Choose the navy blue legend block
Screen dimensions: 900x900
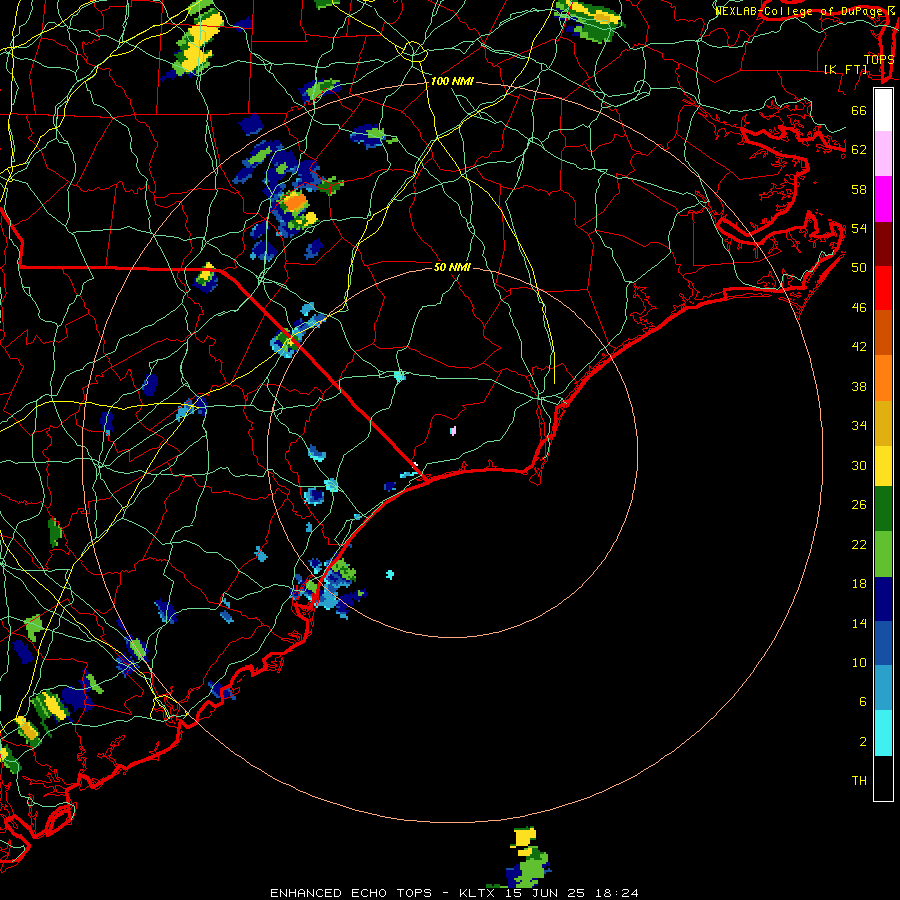pos(883,599)
